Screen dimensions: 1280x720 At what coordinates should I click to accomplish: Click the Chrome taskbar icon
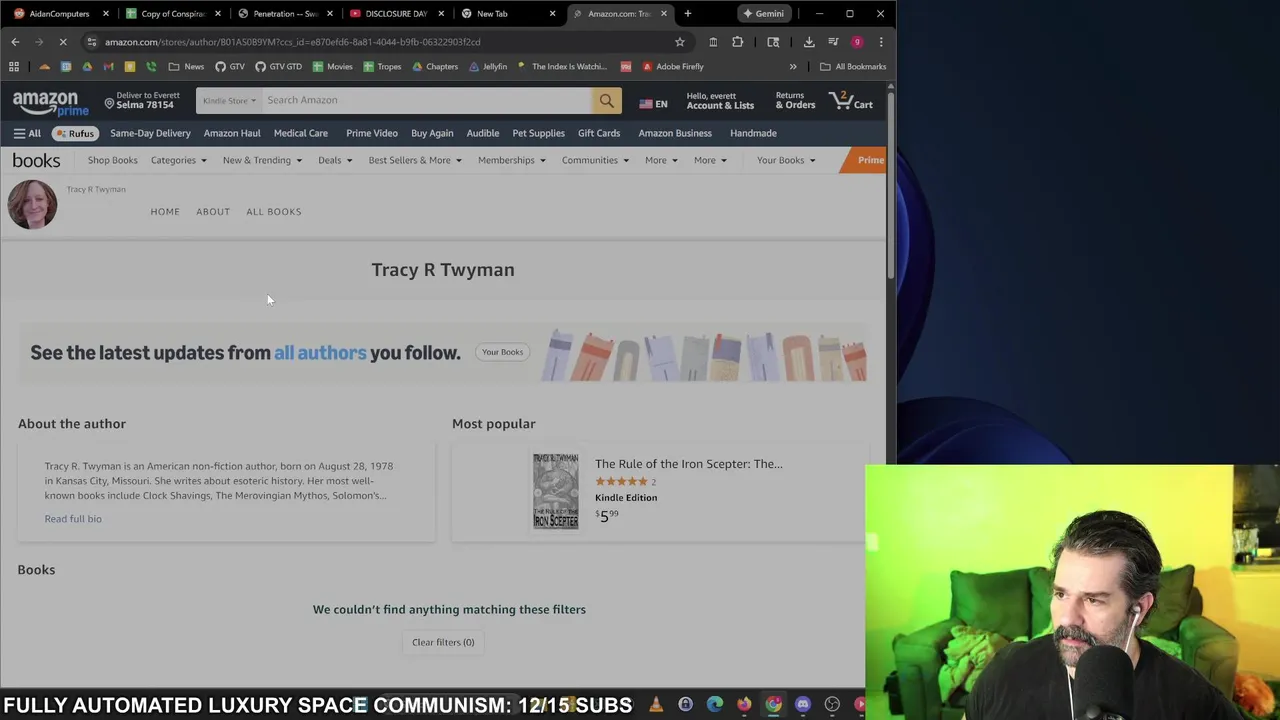pyautogui.click(x=773, y=705)
